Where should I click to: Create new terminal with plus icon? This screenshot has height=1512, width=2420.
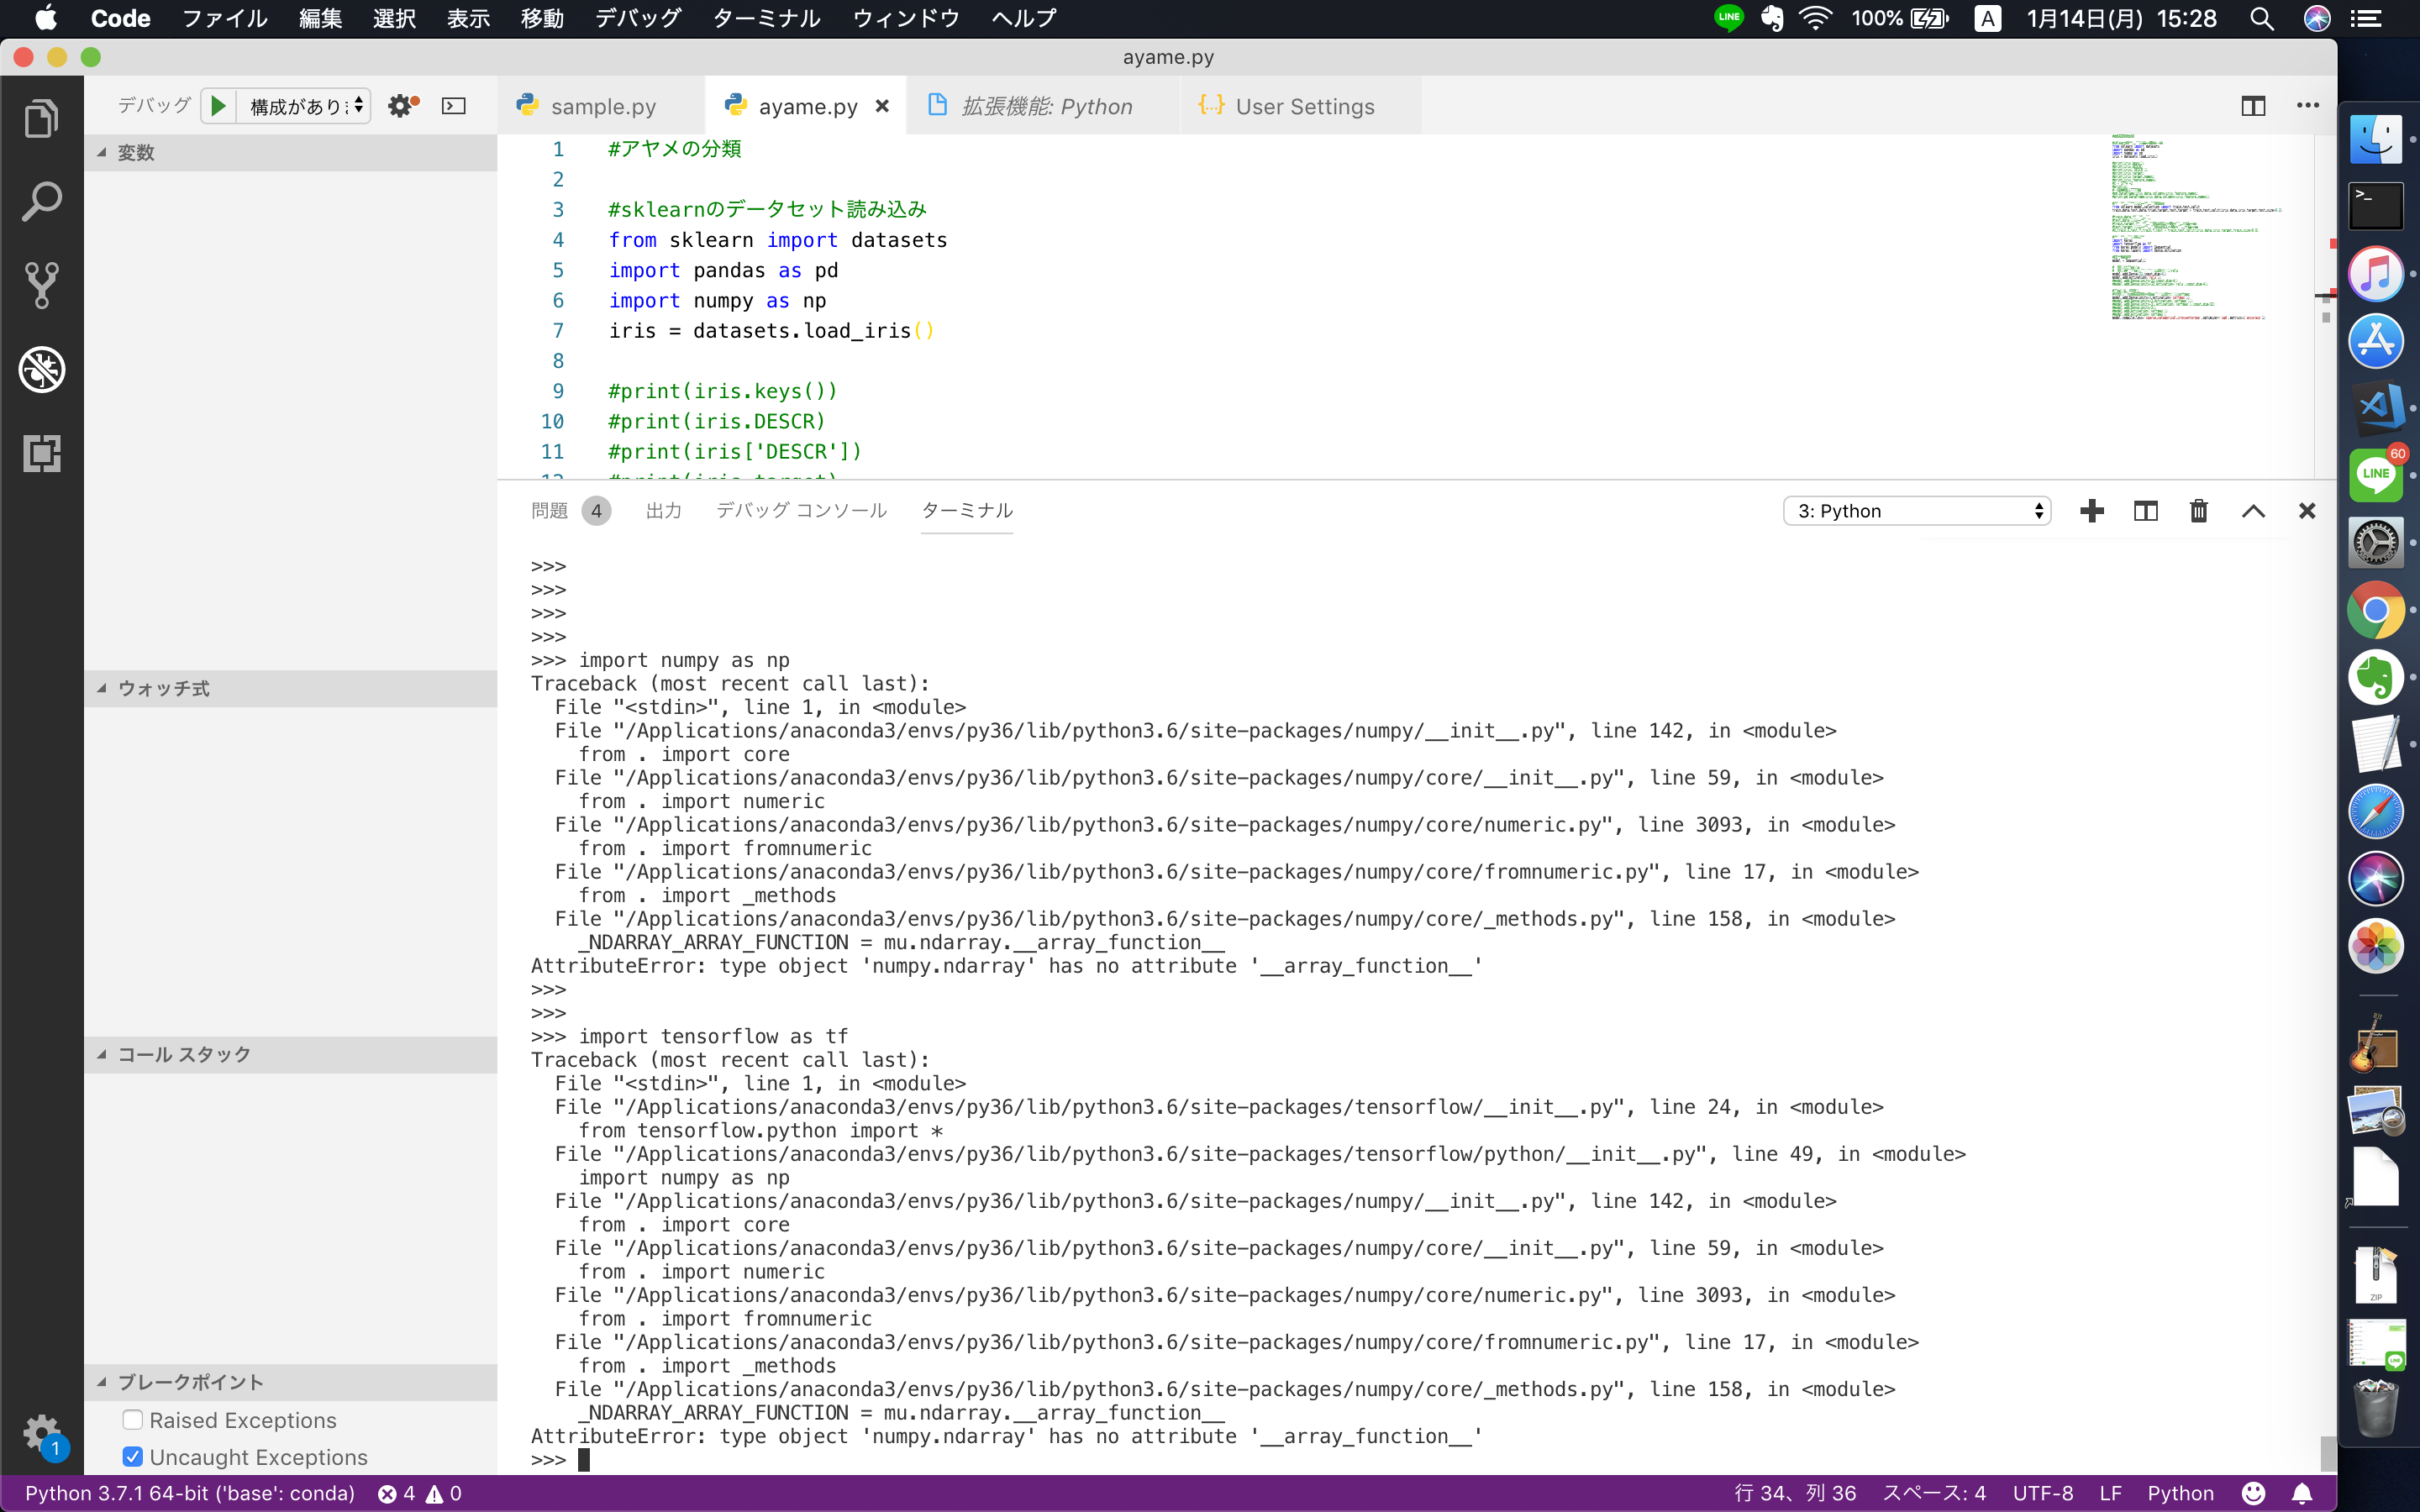[x=2091, y=511]
